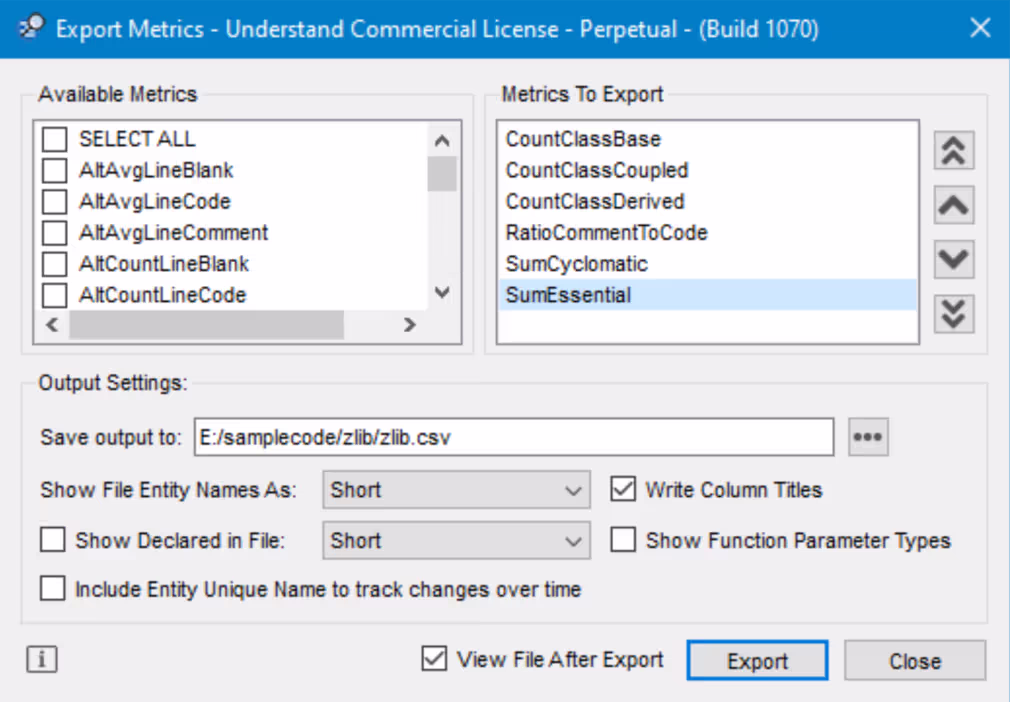This screenshot has height=702, width=1010.
Task: Browse for output file with ellipsis button
Action: point(868,437)
